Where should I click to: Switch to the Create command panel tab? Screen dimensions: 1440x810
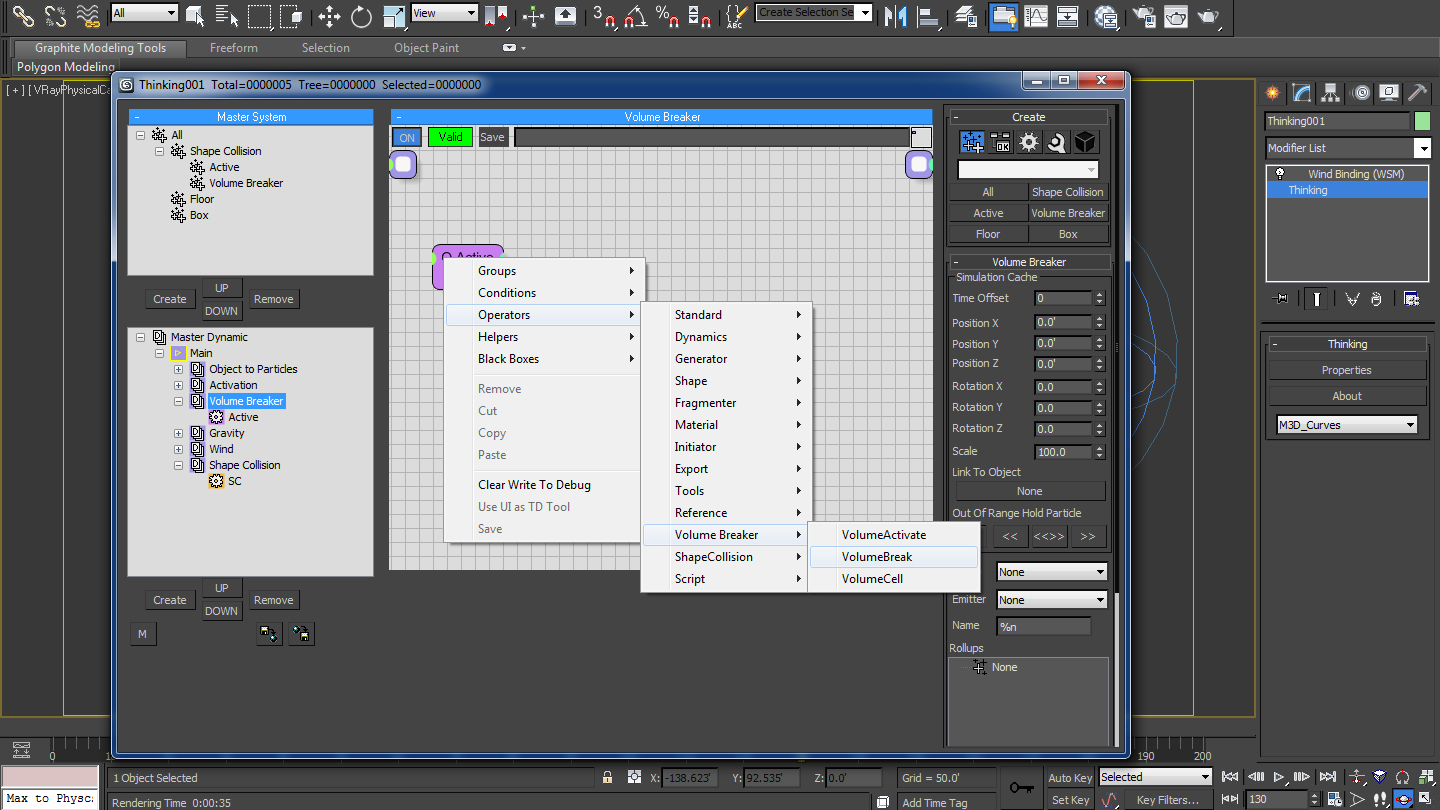click(x=1272, y=93)
